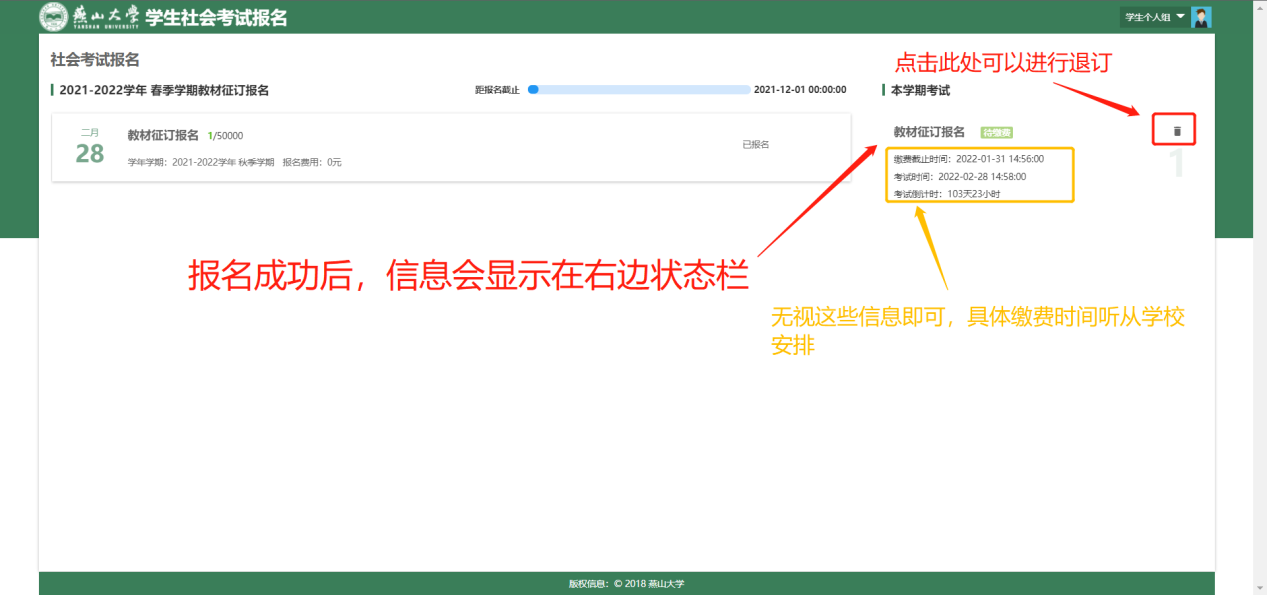This screenshot has height=595, width=1267.
Task: Click the trash icon to cancel registration
Action: [x=1176, y=131]
